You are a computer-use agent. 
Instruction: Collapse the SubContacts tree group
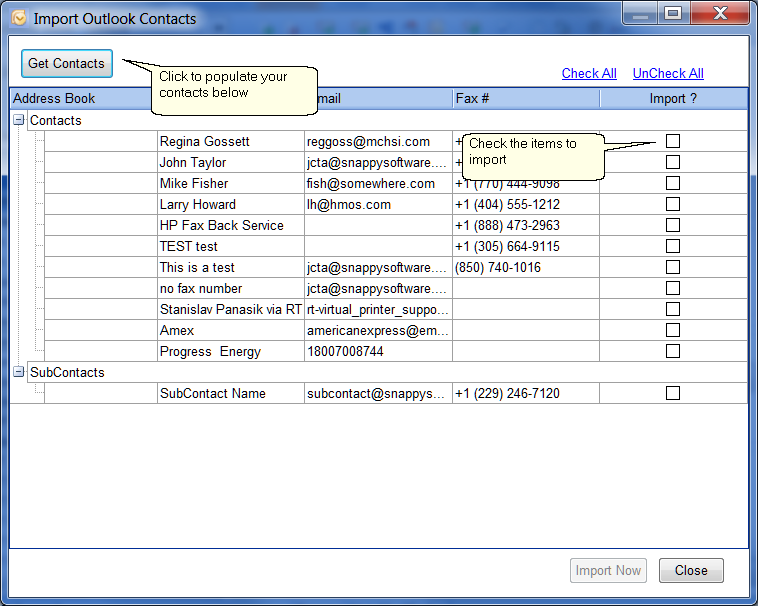[x=19, y=372]
